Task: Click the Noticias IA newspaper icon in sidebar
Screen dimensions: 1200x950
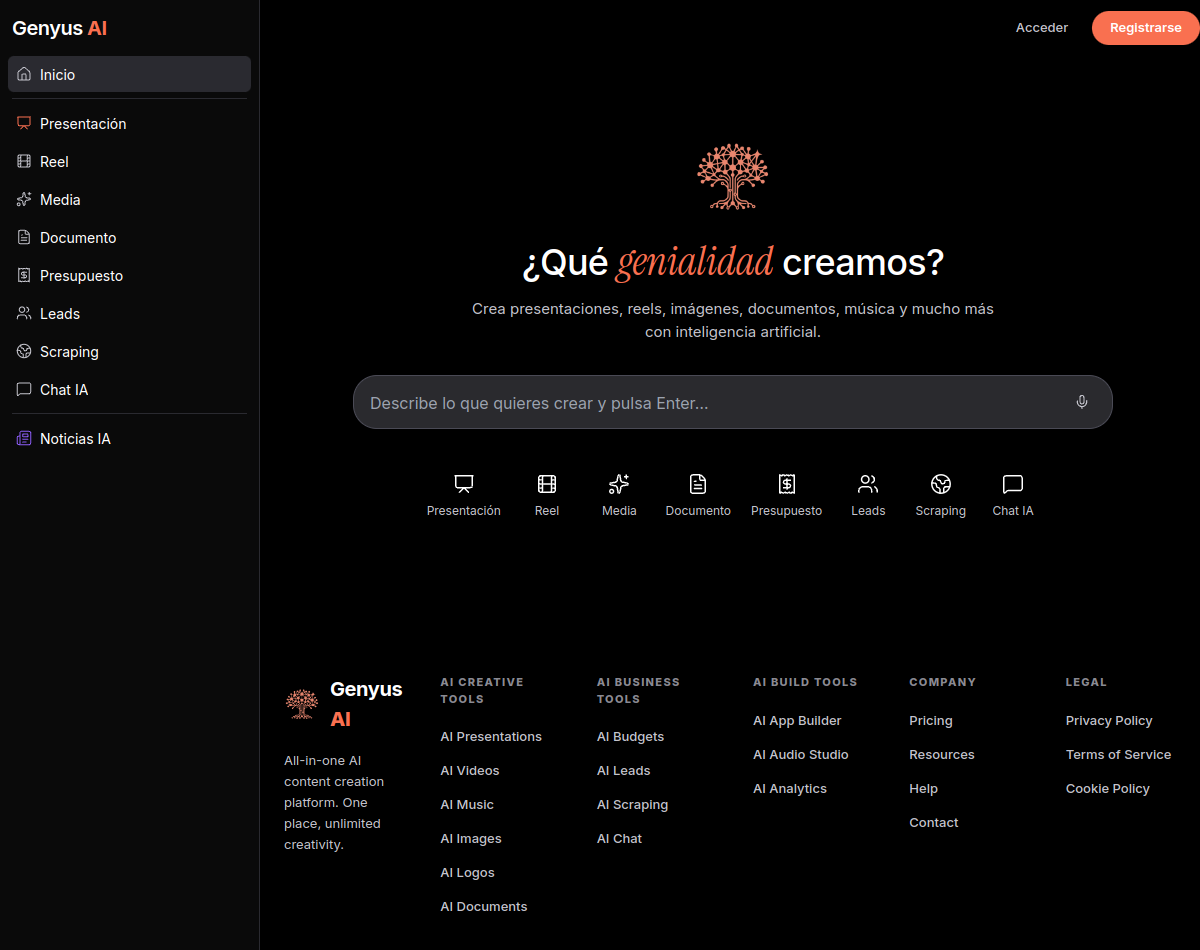Action: [x=24, y=439]
